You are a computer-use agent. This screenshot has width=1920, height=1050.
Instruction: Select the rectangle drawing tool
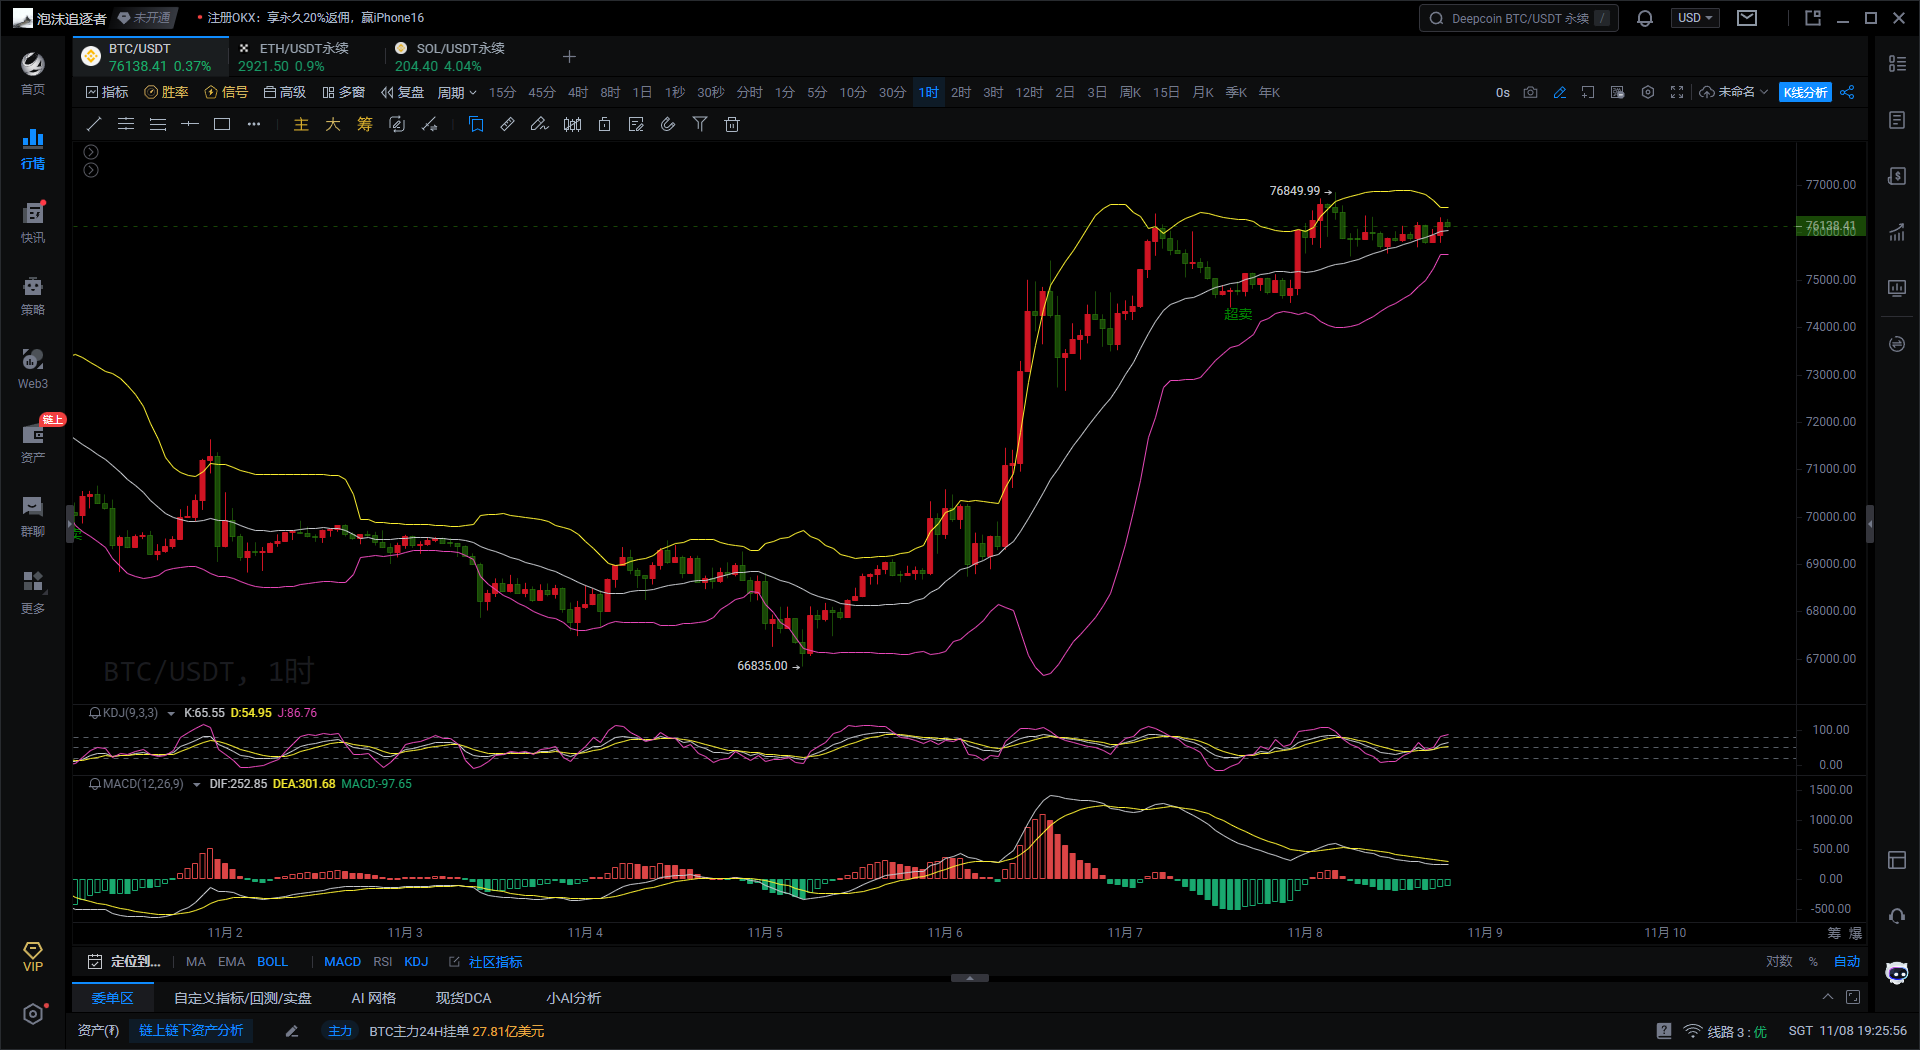pyautogui.click(x=222, y=124)
